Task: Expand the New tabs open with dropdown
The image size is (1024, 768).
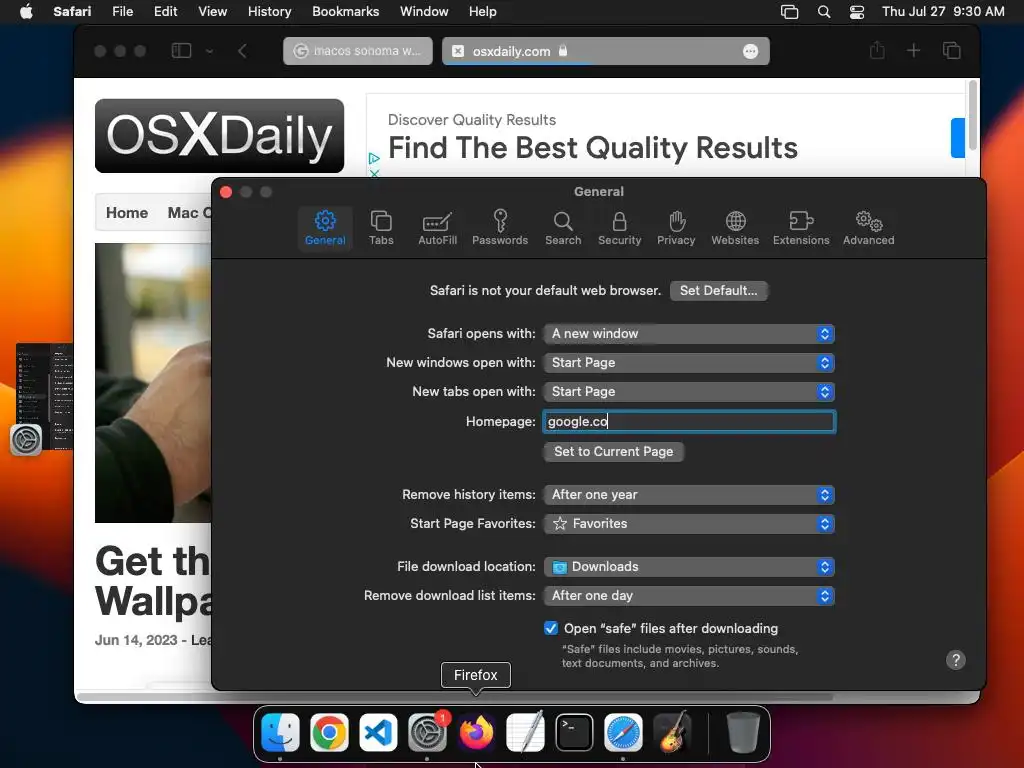Action: point(689,392)
